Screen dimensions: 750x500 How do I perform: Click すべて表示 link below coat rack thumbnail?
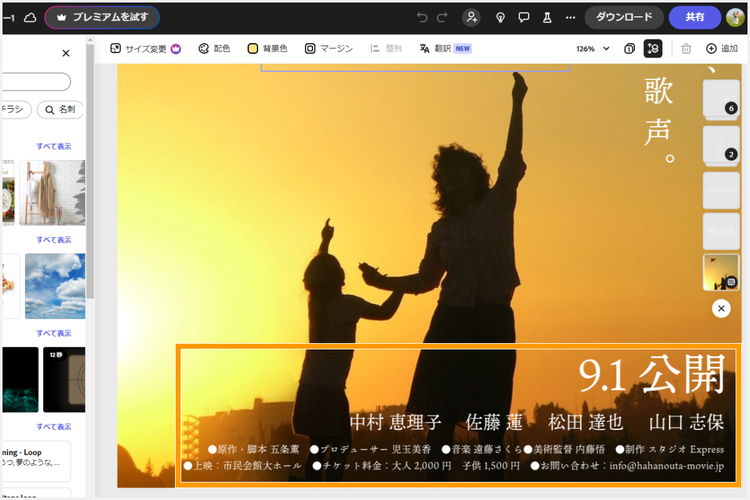[54, 240]
